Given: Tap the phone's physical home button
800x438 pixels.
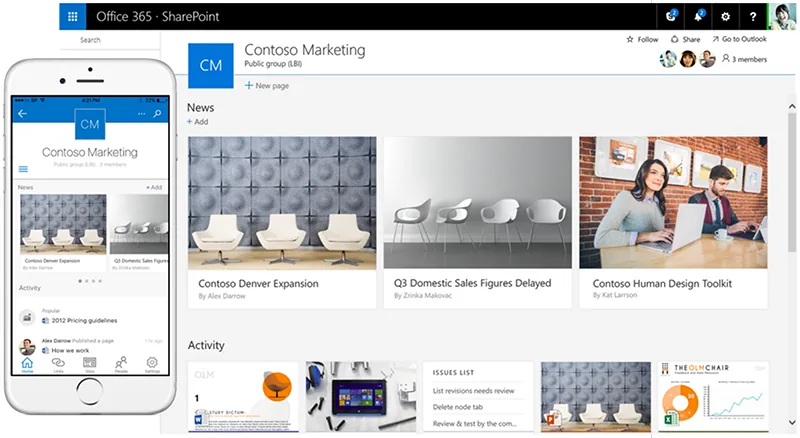Looking at the screenshot, I should pyautogui.click(x=90, y=392).
